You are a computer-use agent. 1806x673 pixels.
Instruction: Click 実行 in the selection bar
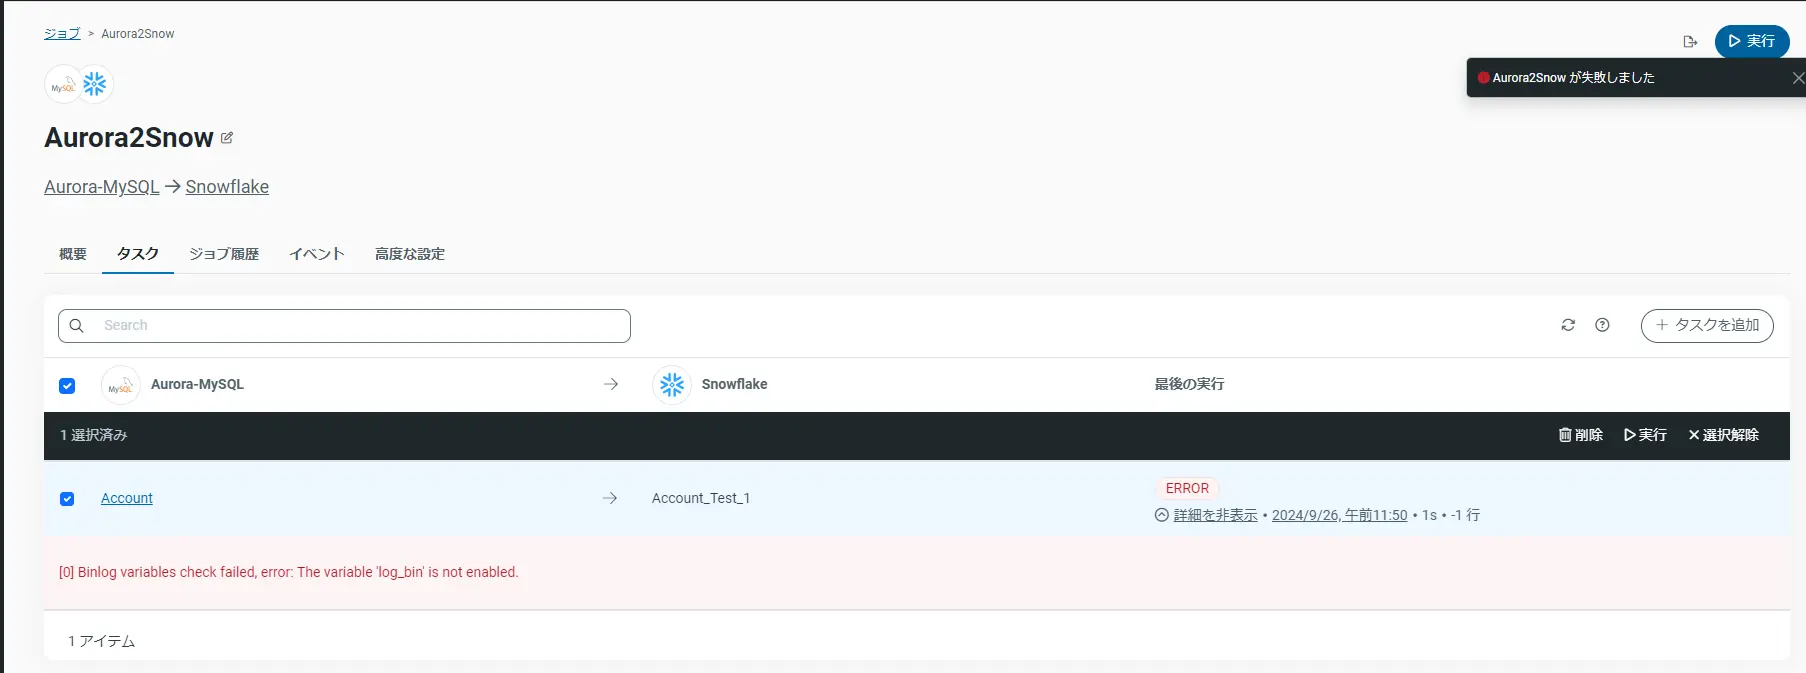[1646, 435]
